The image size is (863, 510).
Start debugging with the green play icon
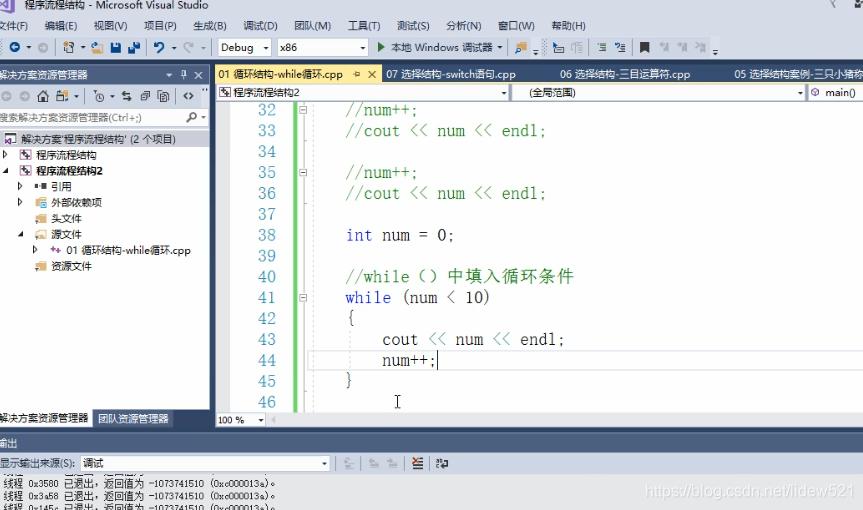click(x=380, y=47)
